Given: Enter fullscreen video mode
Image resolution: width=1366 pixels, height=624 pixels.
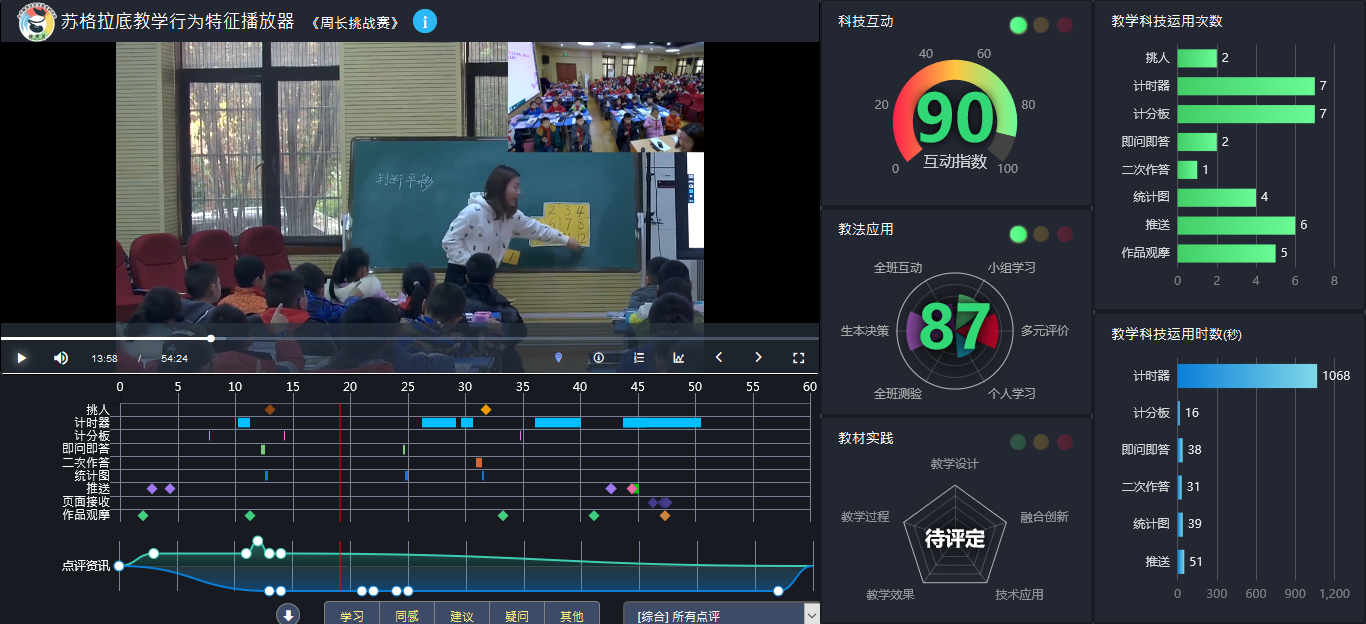Looking at the screenshot, I should coord(798,358).
